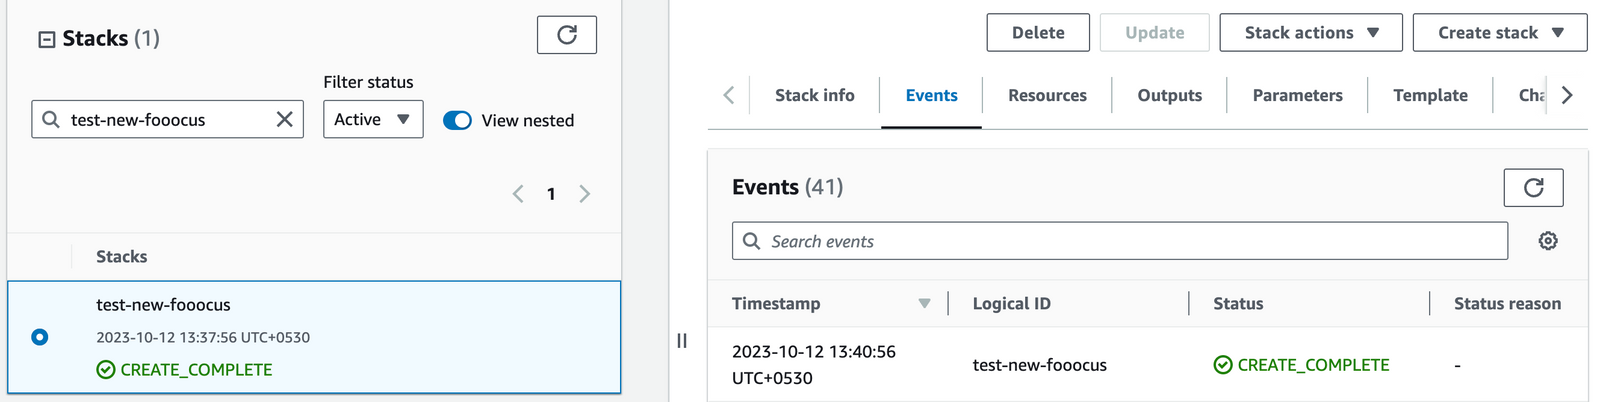Open the Stack actions dropdown

[1311, 32]
